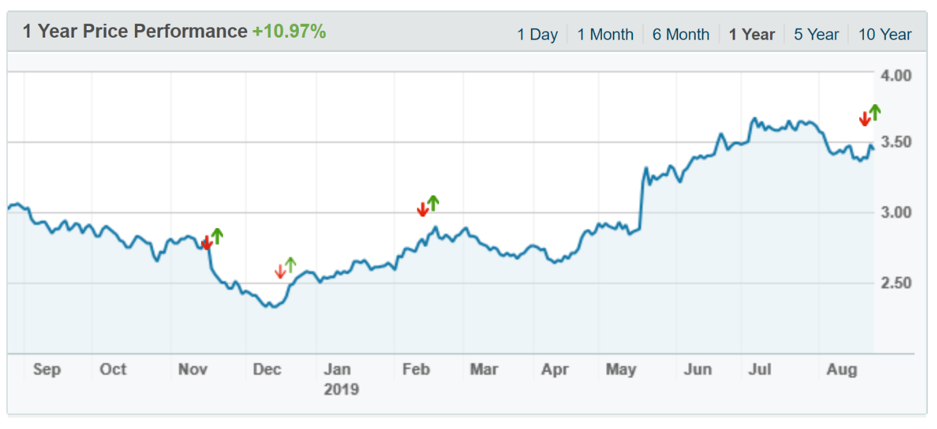The width and height of the screenshot is (937, 429).
Task: Show the 6 Month price chart
Action: [681, 34]
